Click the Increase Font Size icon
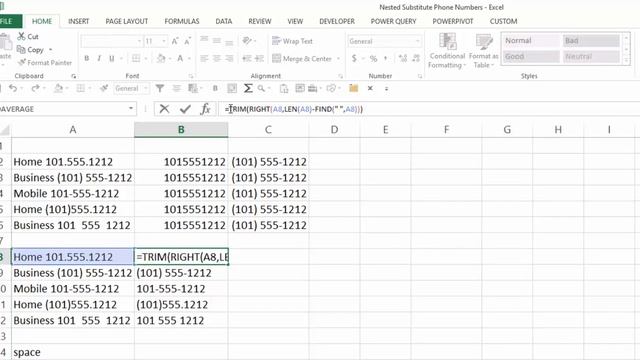This screenshot has width=640, height=360. pyautogui.click(x=175, y=41)
